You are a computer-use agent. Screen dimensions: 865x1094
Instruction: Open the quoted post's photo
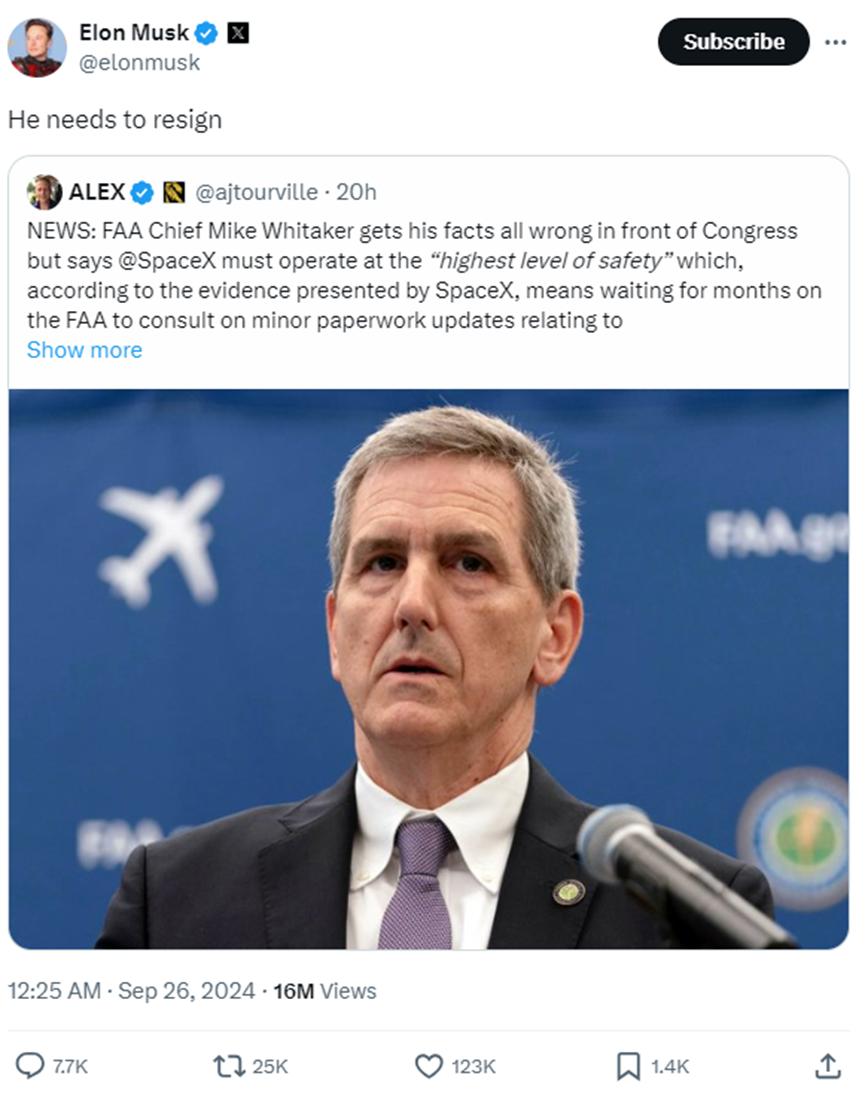[x=428, y=668]
